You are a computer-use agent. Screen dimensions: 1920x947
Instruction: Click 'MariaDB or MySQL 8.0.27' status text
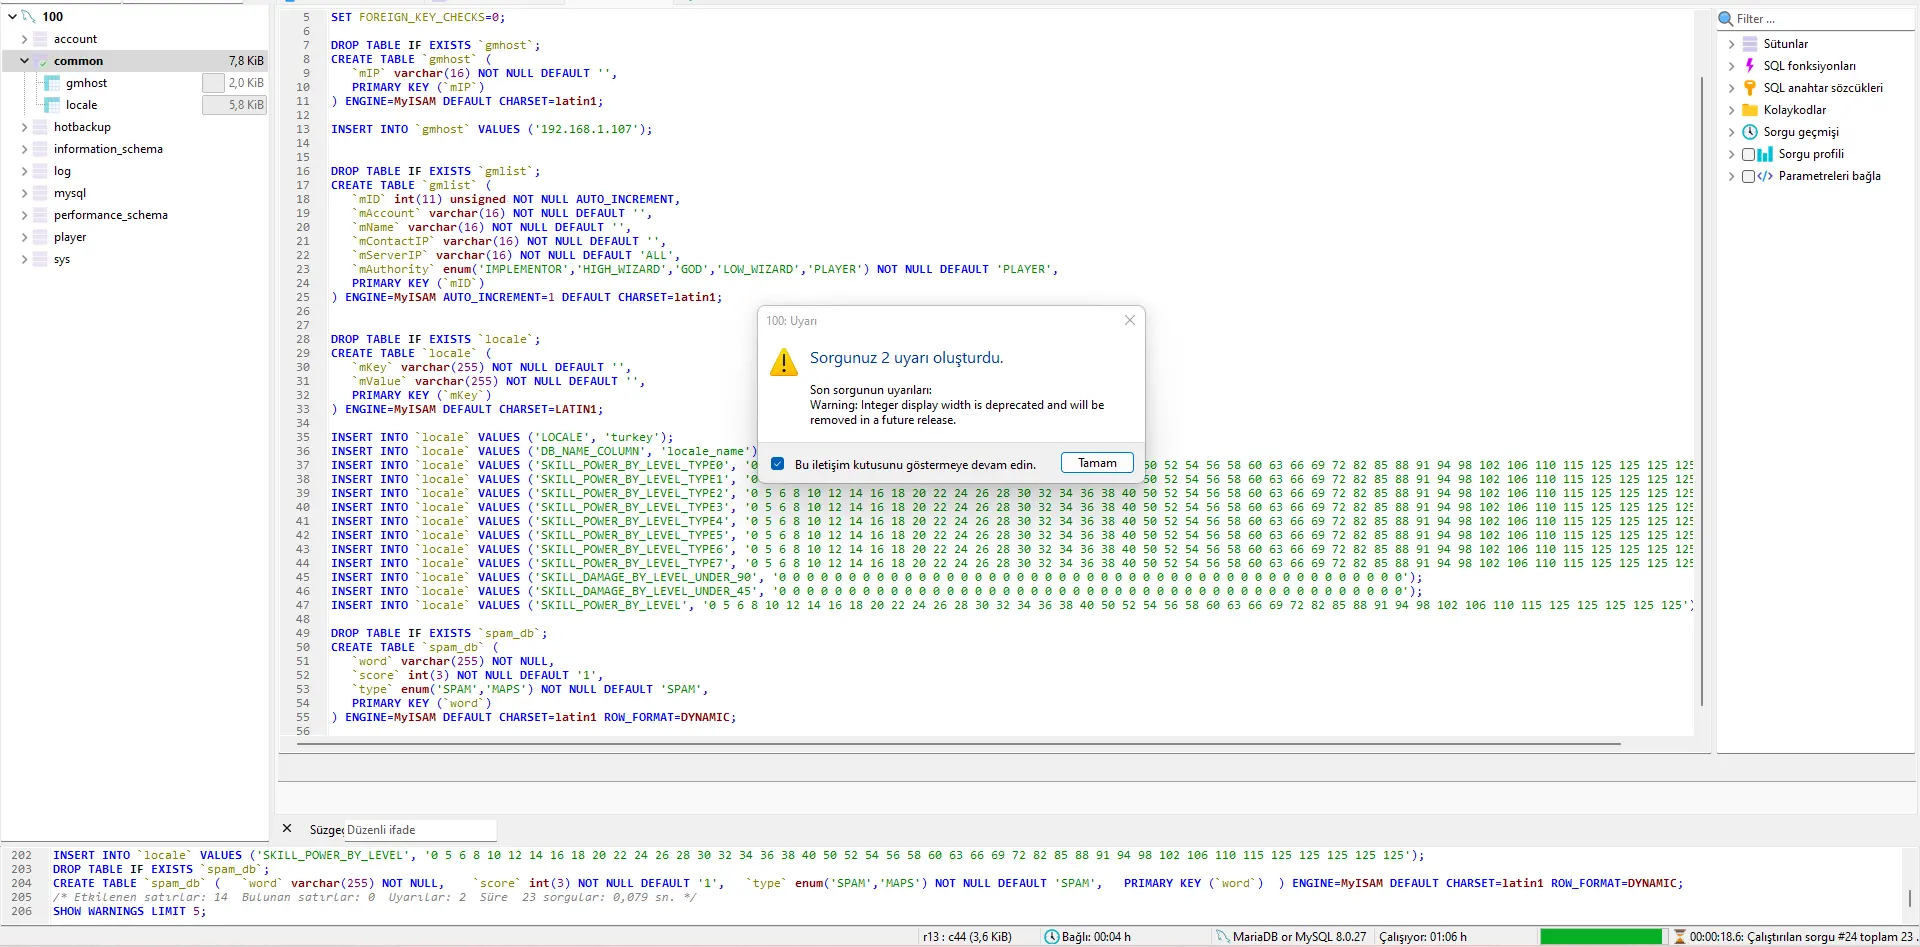[1299, 937]
